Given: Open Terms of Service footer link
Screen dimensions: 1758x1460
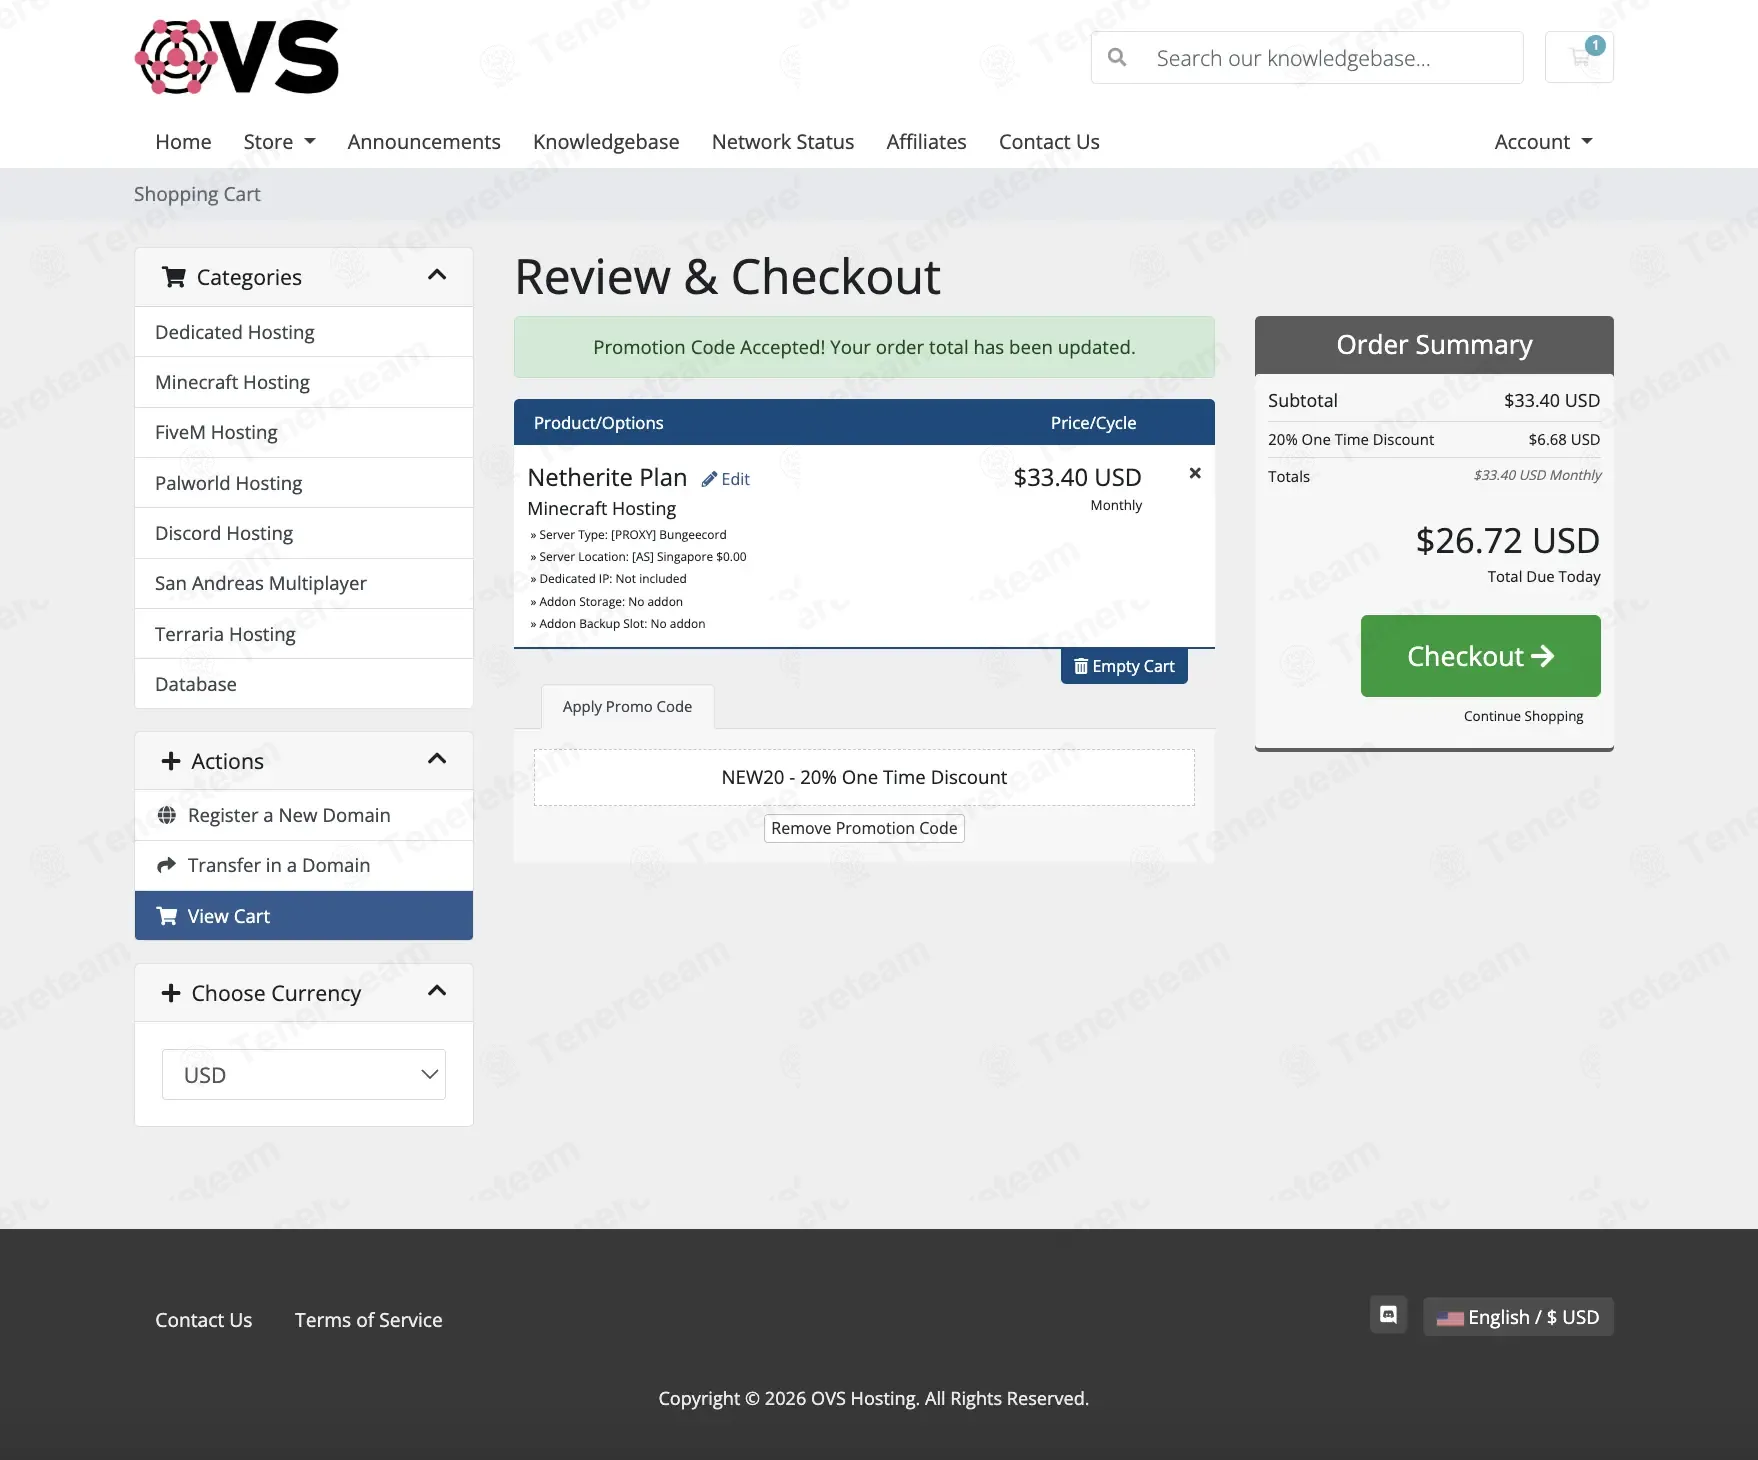Looking at the screenshot, I should pos(368,1320).
